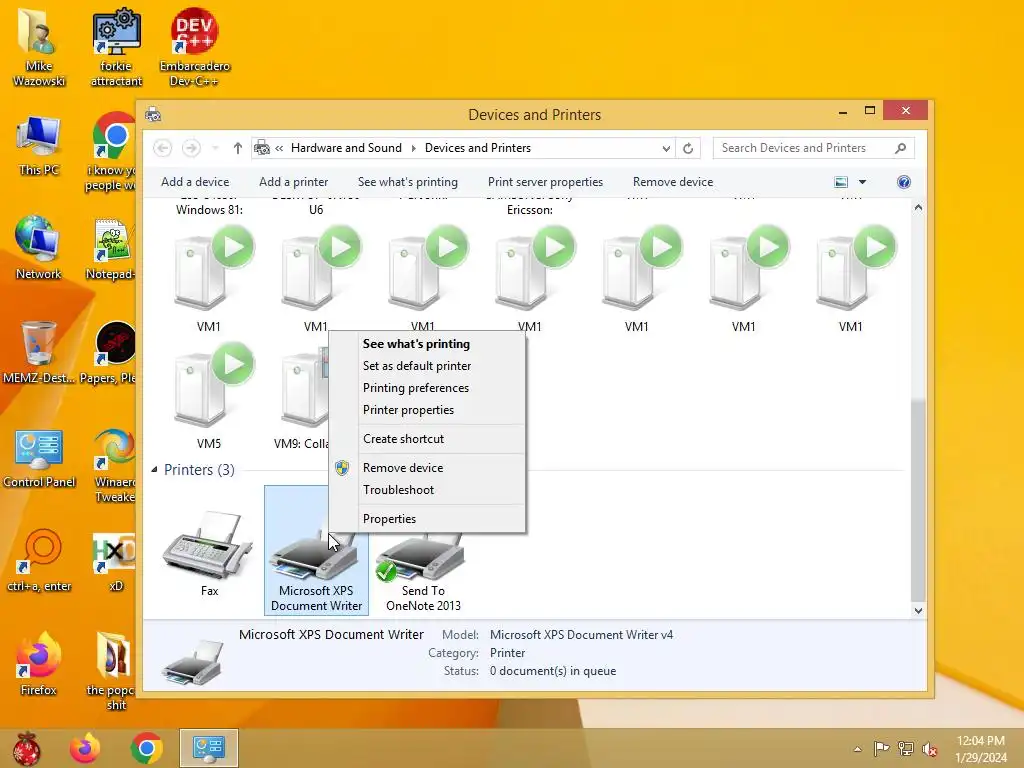
Task: Click Print server properties toolbar button
Action: coord(545,182)
